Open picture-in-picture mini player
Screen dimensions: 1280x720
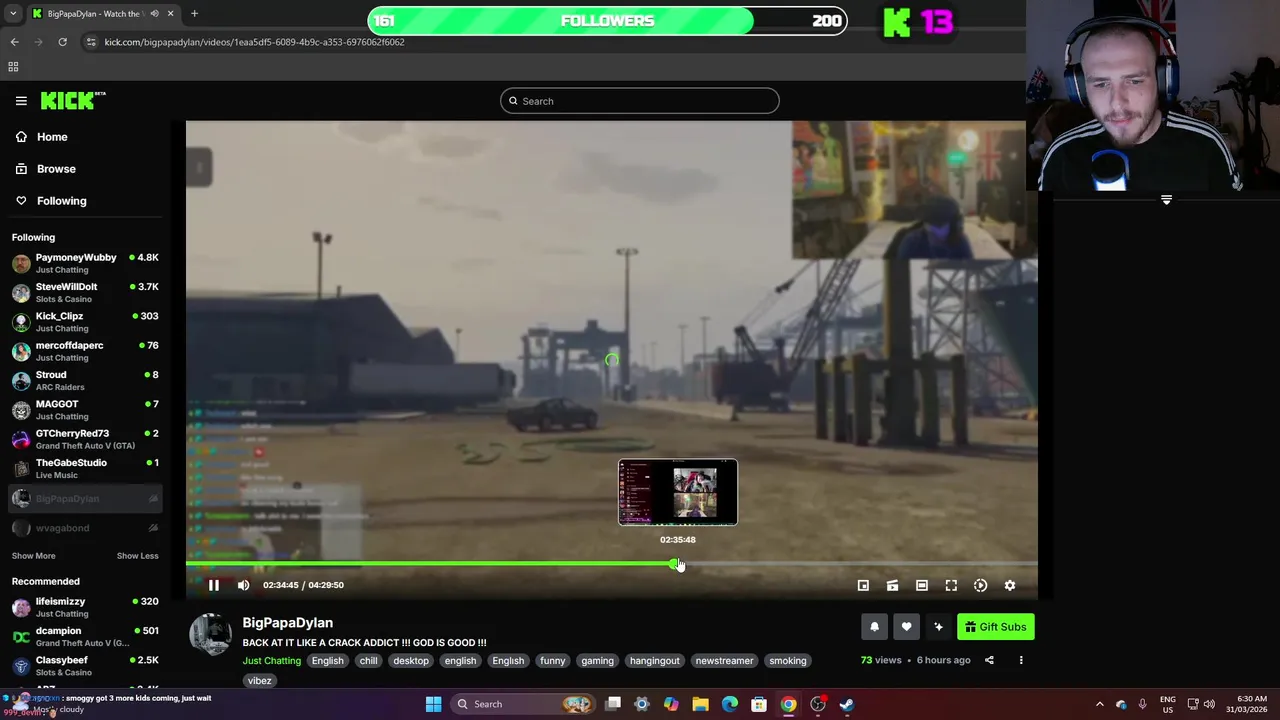863,585
